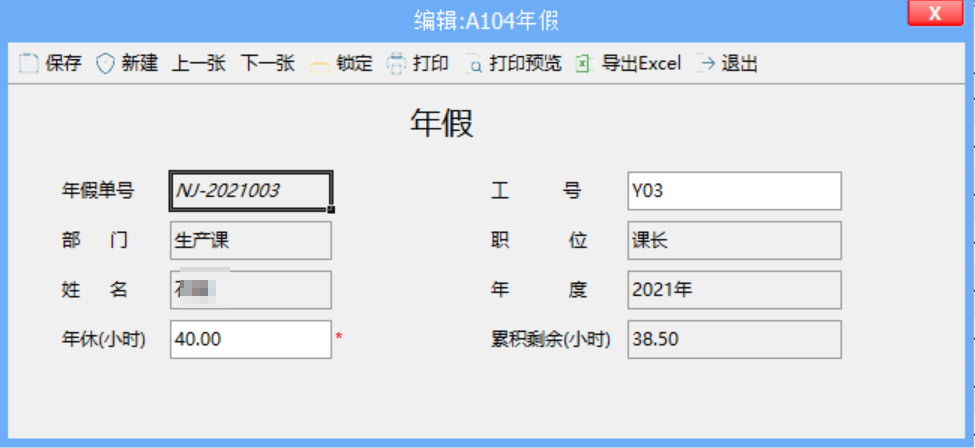Click the 年休(小时) label
The height and width of the screenshot is (448, 975).
tap(103, 339)
